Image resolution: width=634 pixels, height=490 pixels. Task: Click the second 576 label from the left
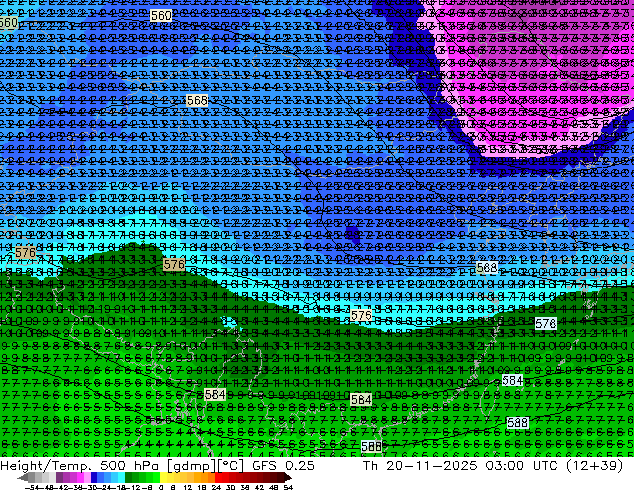click(x=174, y=265)
